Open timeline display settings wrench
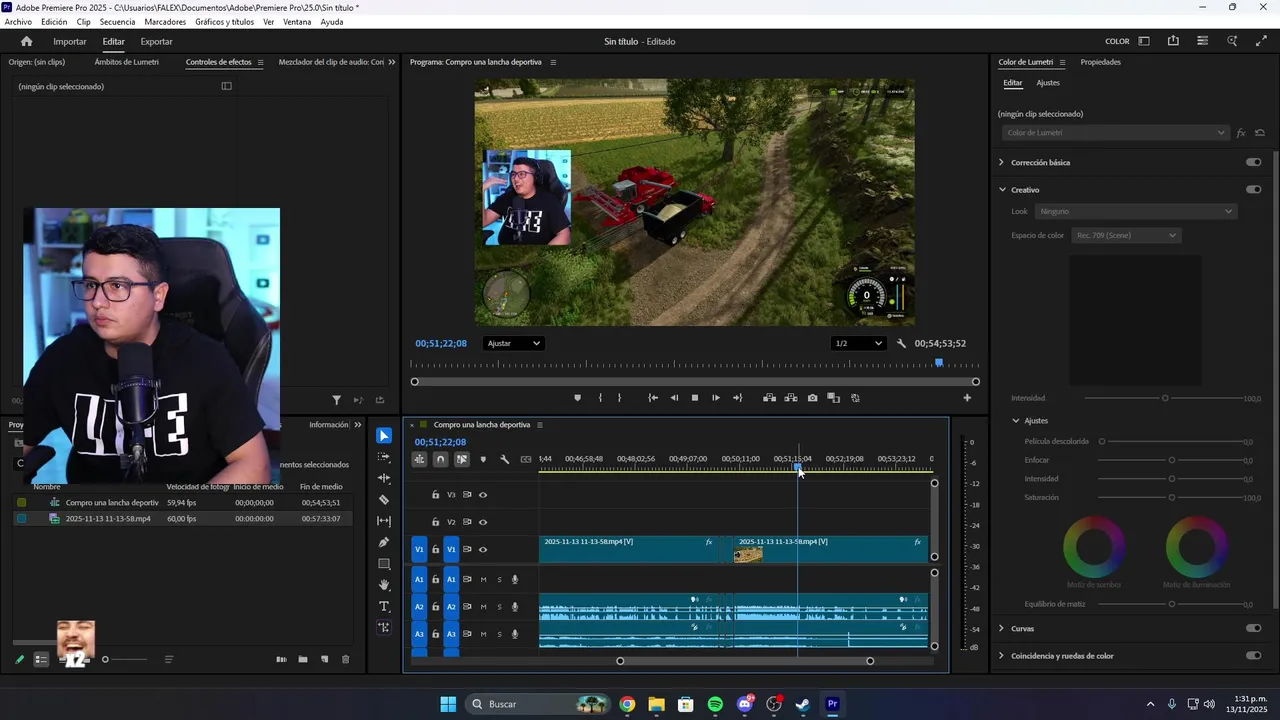 [505, 460]
